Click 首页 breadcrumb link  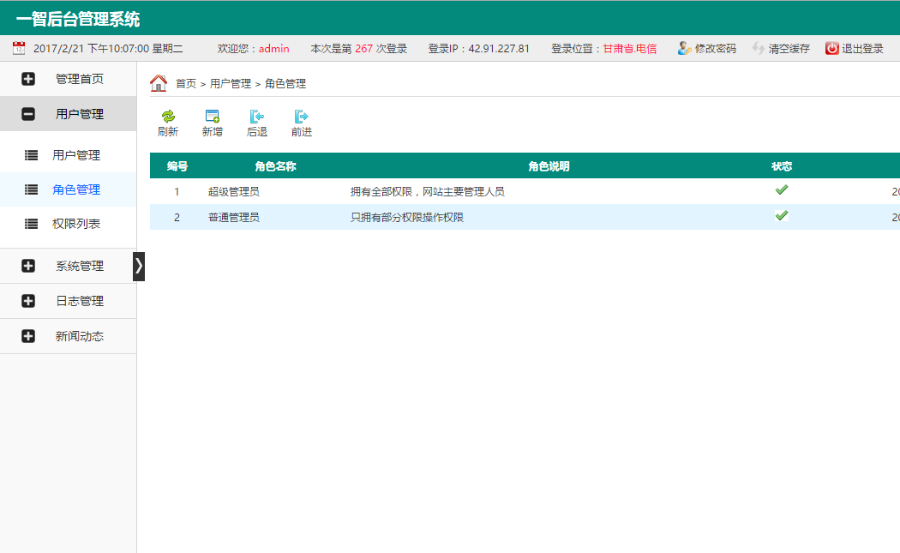186,84
